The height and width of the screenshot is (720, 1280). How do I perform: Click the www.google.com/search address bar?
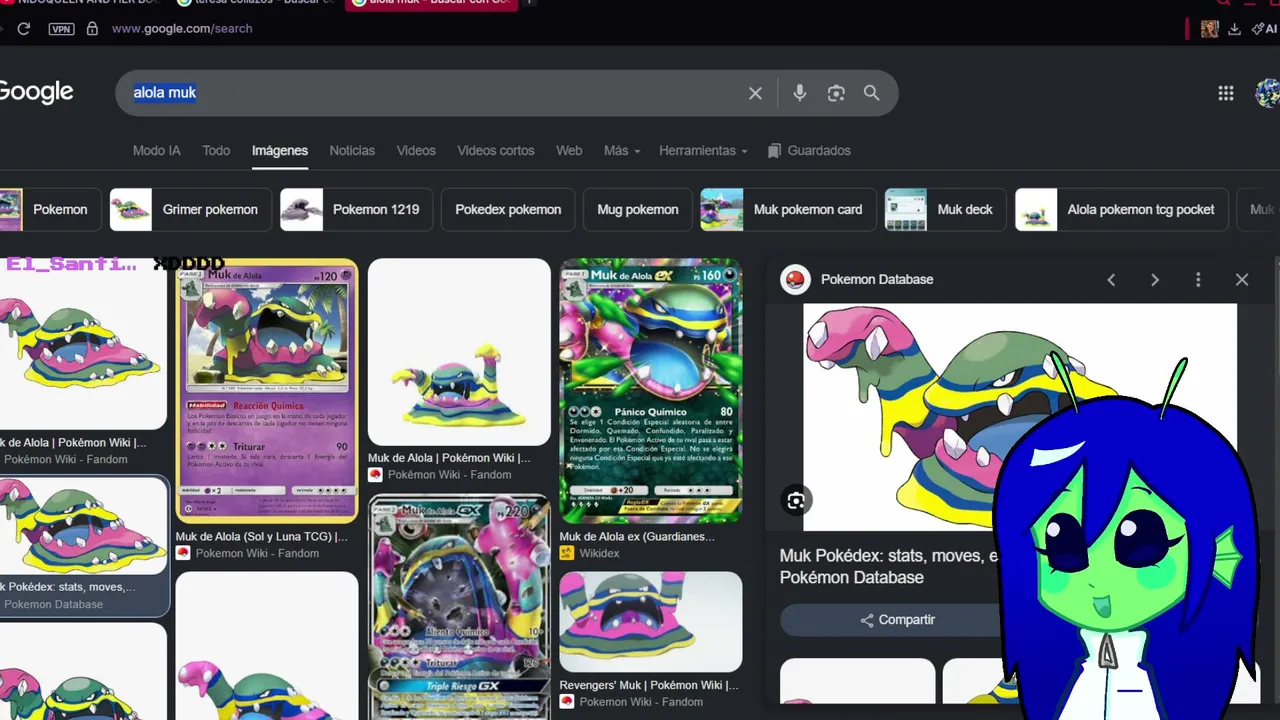[x=182, y=29]
